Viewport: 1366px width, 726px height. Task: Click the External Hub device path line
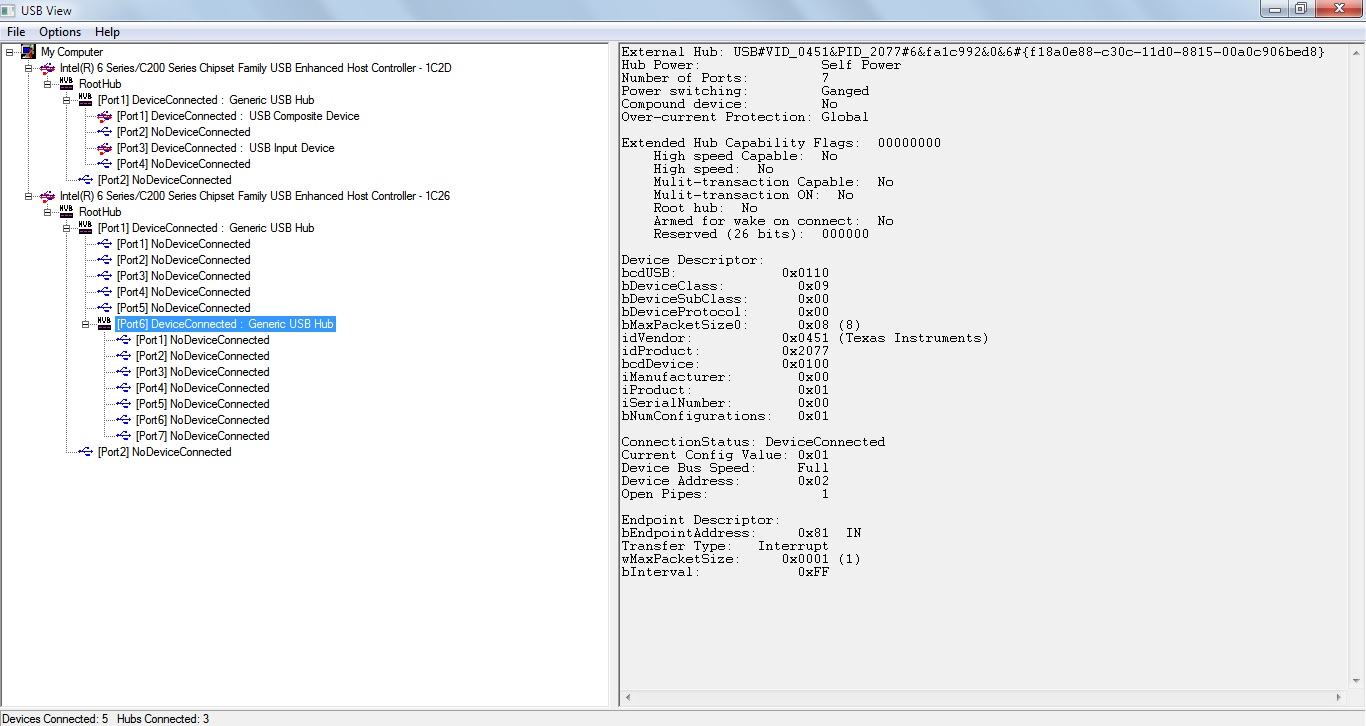pos(973,52)
